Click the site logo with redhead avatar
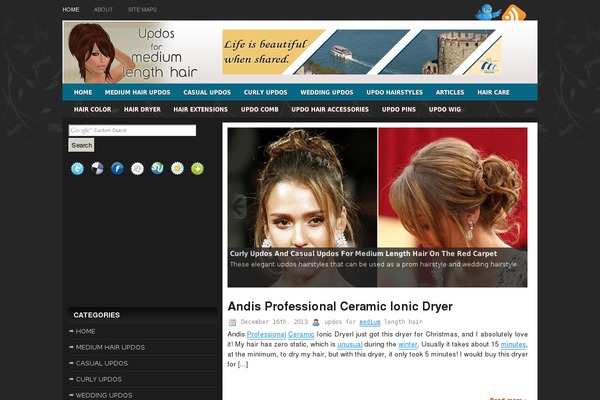600x400 pixels. [x=132, y=52]
